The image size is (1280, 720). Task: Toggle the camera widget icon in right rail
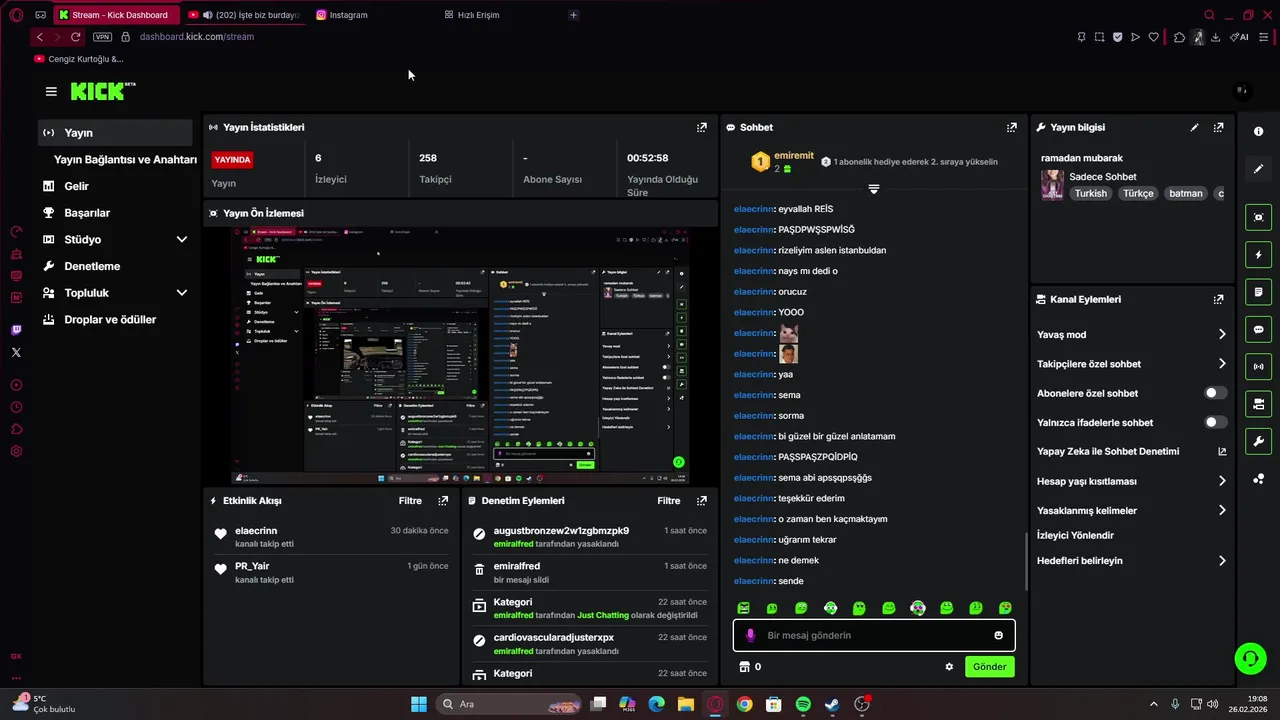pos(1258,404)
